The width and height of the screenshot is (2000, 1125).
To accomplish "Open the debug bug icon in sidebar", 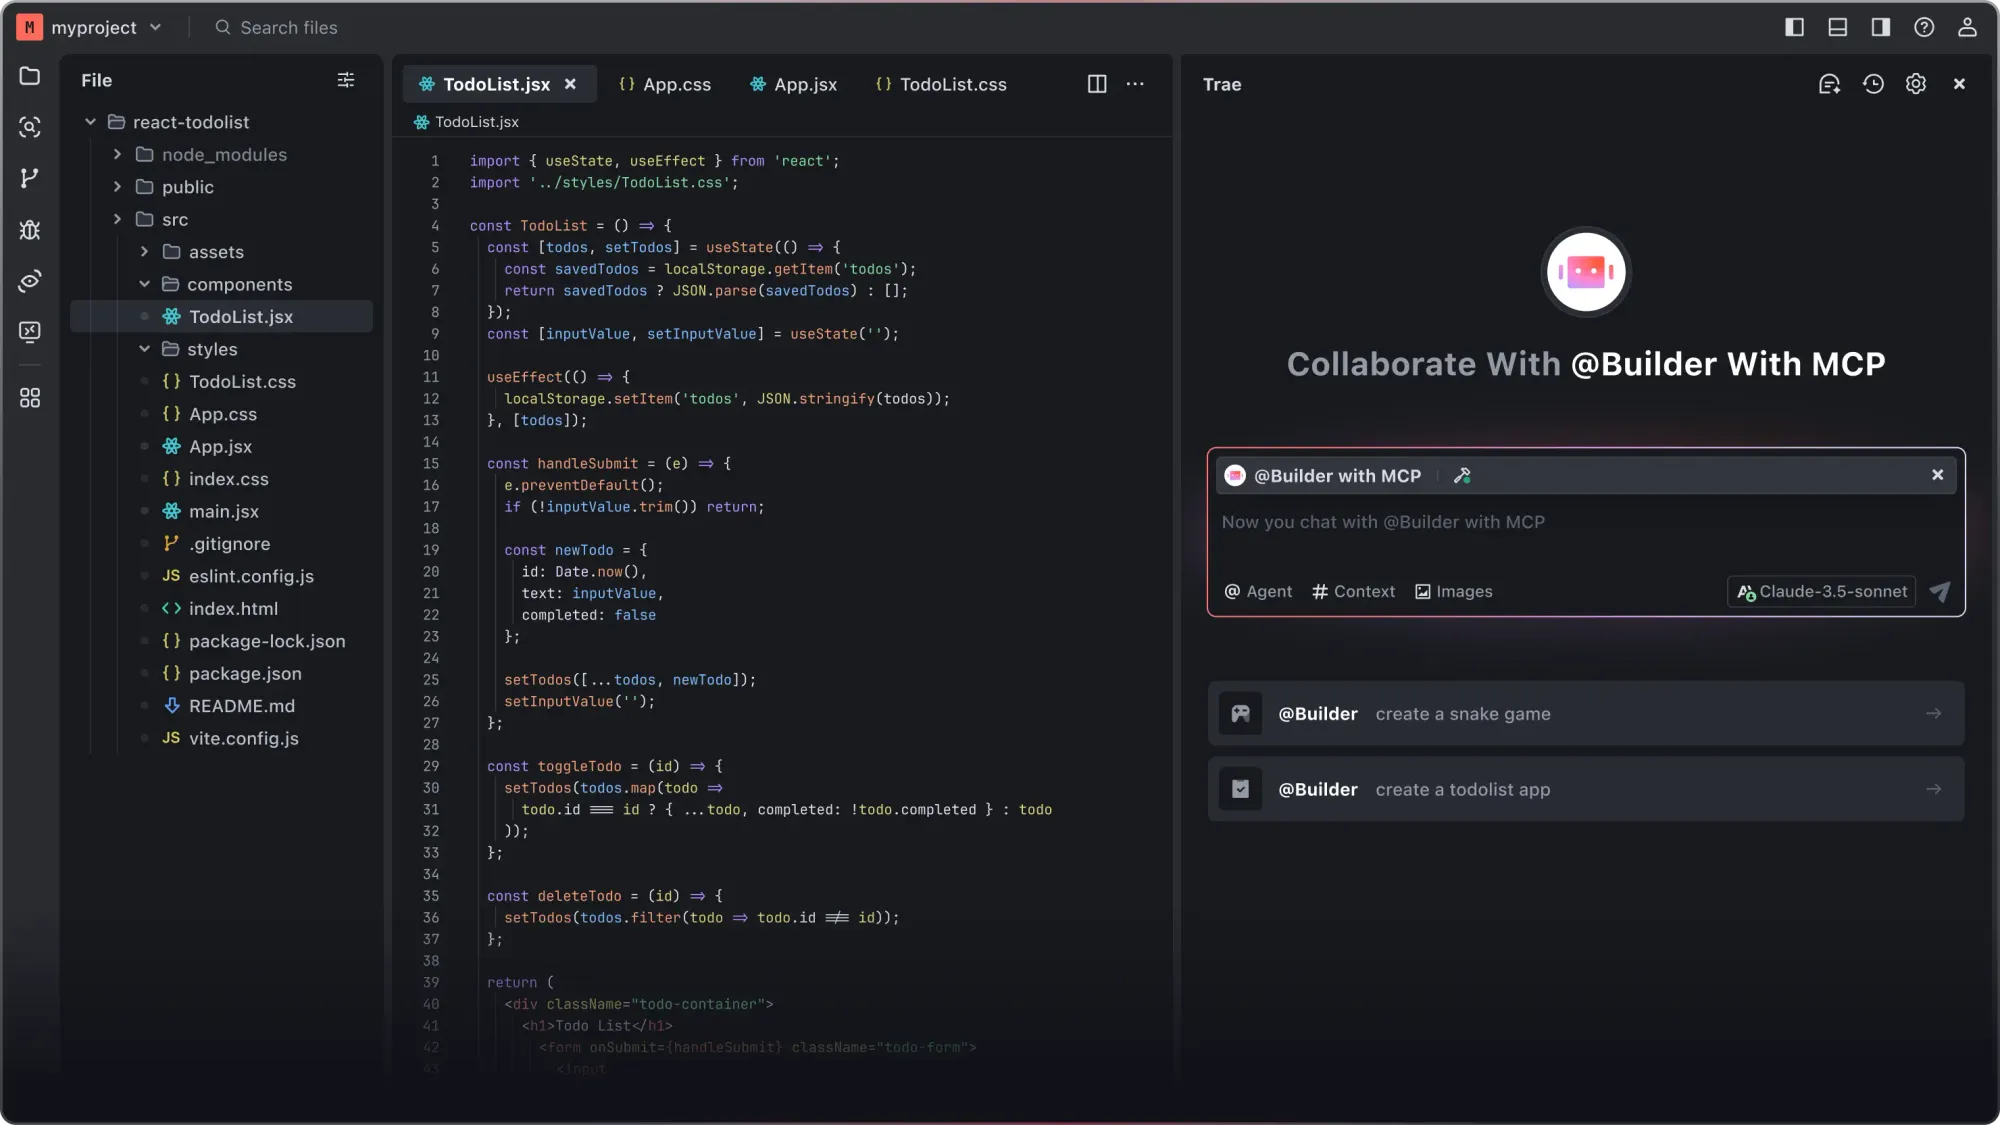I will (x=30, y=230).
